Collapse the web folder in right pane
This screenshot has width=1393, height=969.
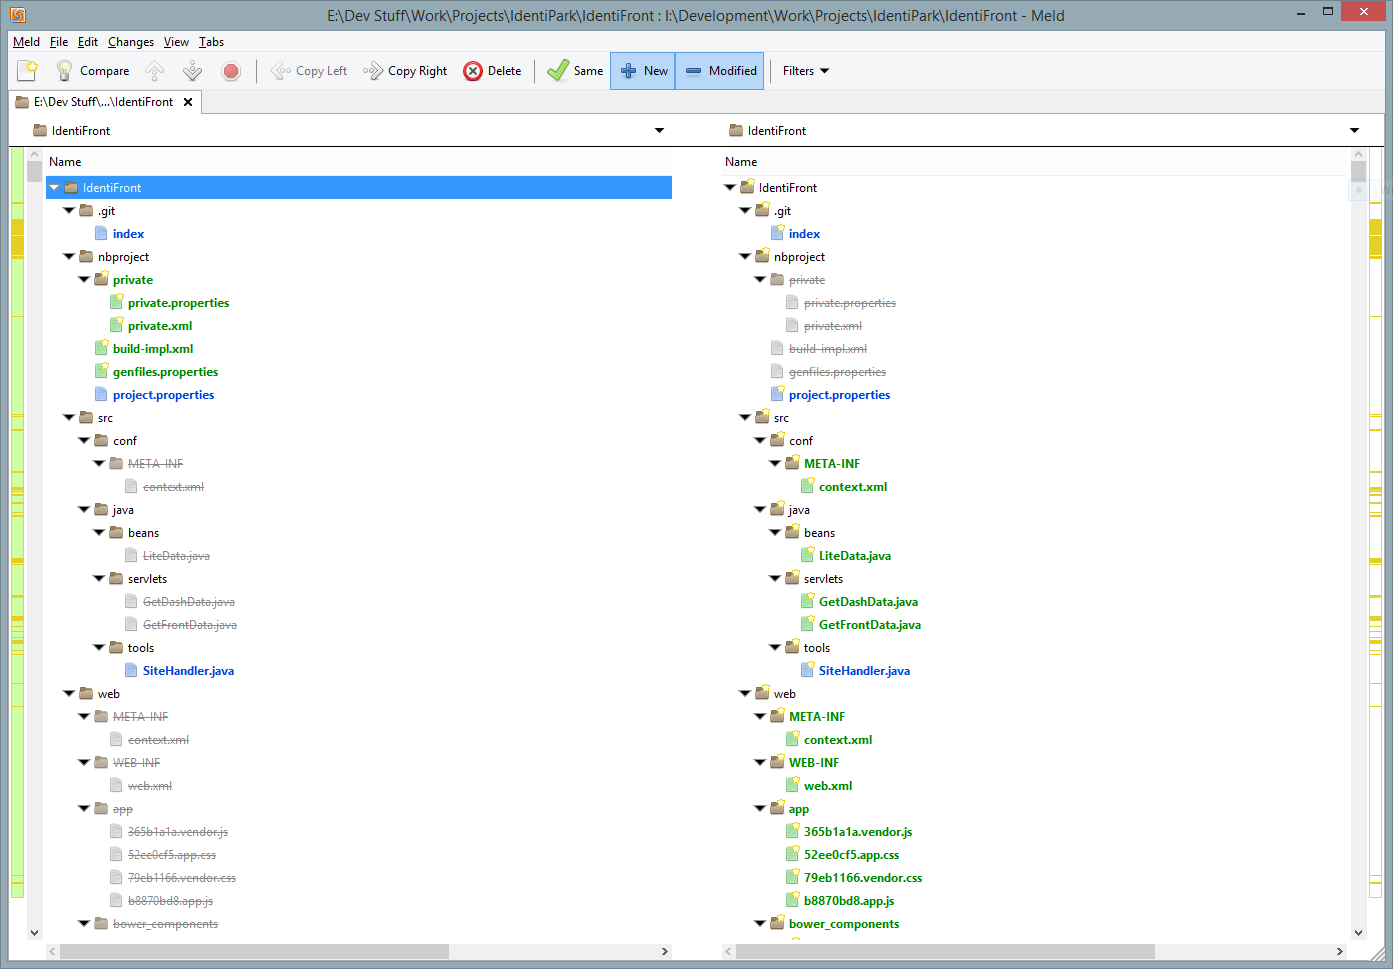[x=745, y=694]
